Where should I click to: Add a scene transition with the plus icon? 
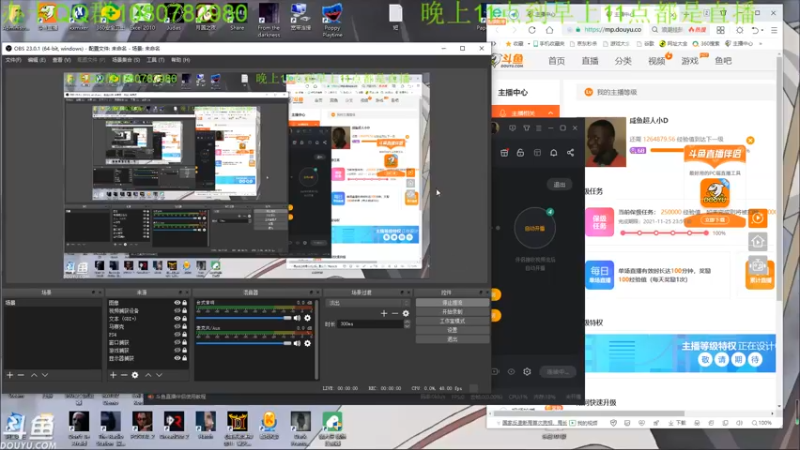384,313
